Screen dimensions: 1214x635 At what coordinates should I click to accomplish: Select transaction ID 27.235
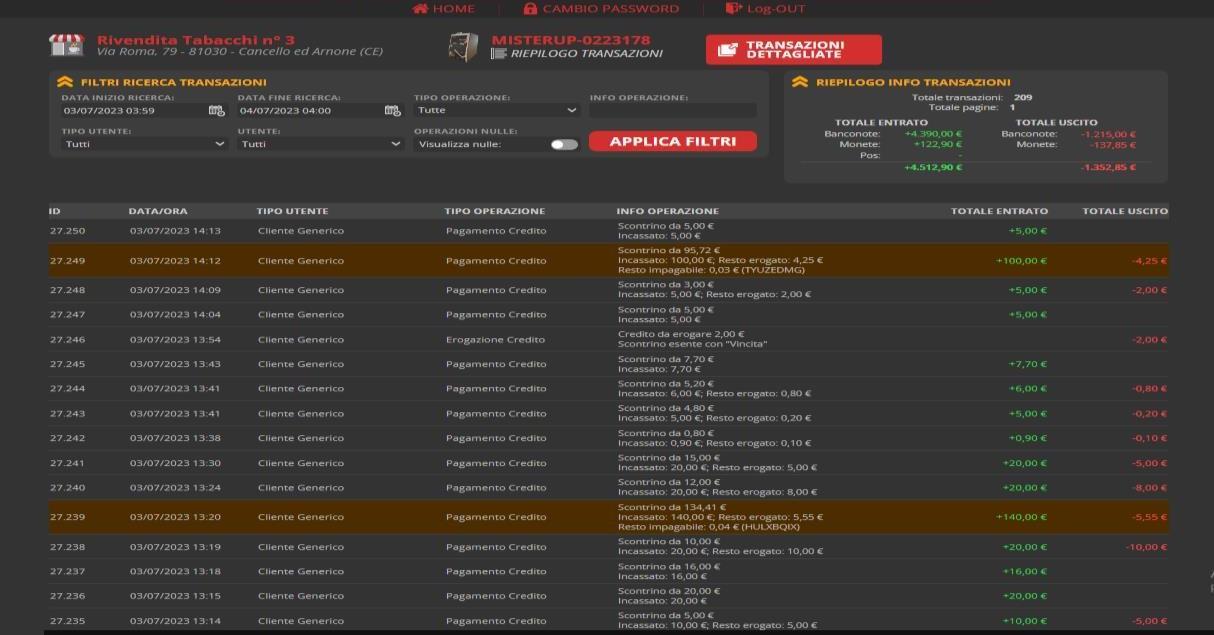[67, 621]
